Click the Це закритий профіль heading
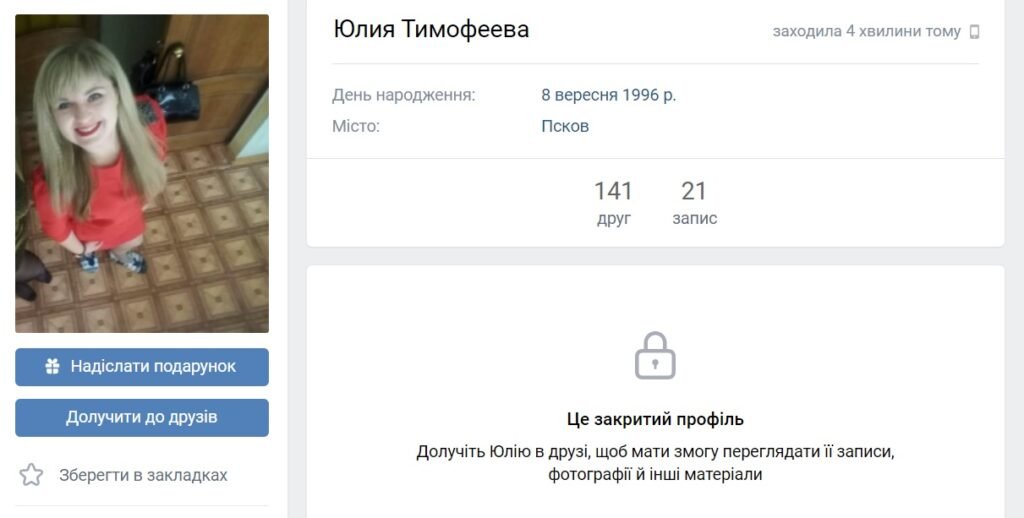 (655, 419)
